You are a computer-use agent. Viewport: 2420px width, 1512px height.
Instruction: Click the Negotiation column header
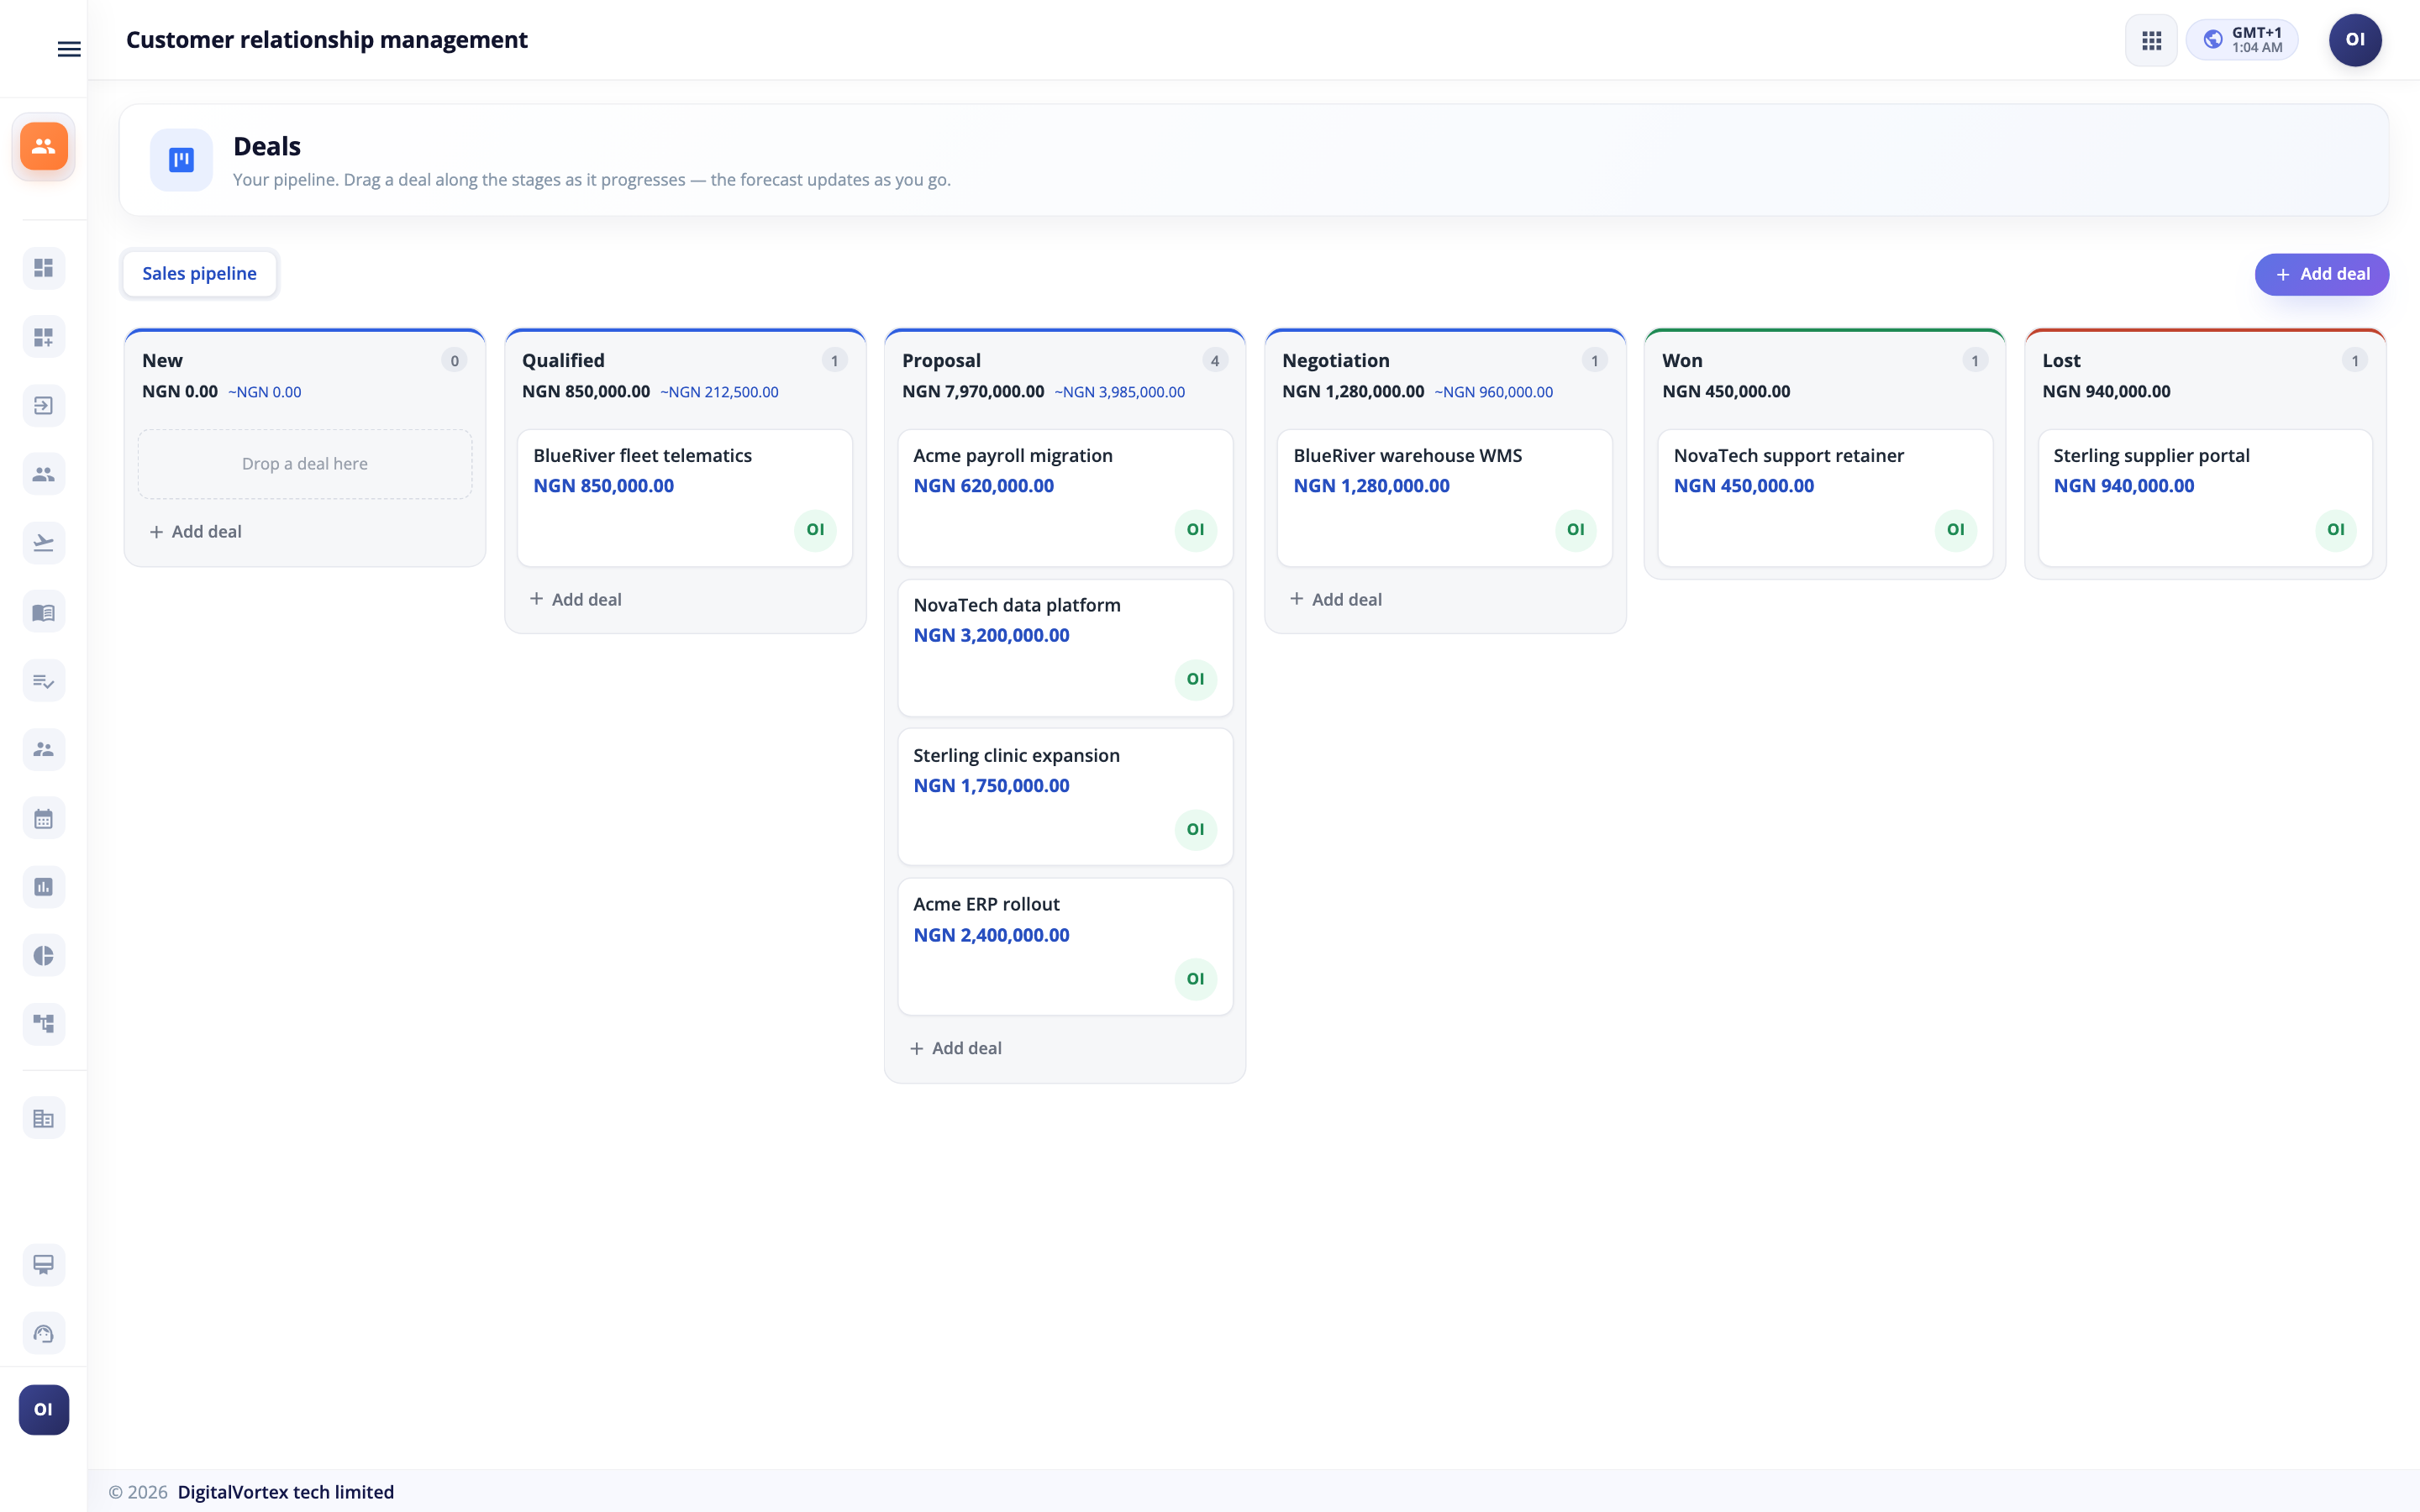[1336, 360]
